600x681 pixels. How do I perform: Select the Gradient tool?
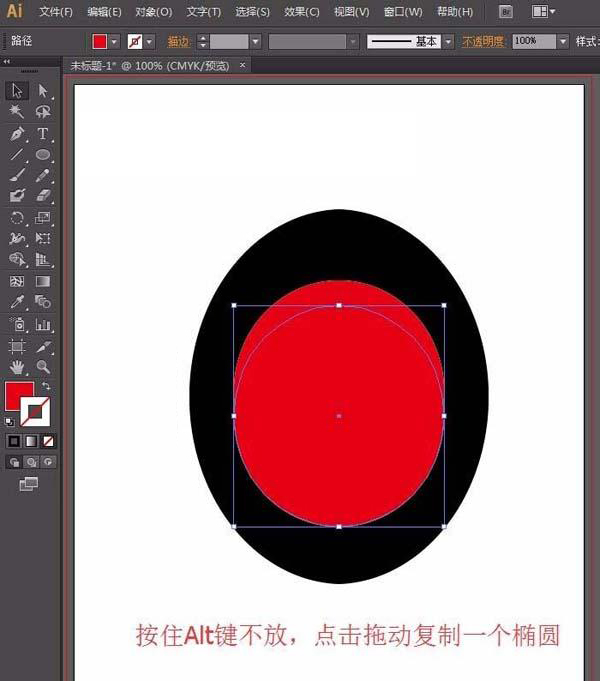point(43,281)
